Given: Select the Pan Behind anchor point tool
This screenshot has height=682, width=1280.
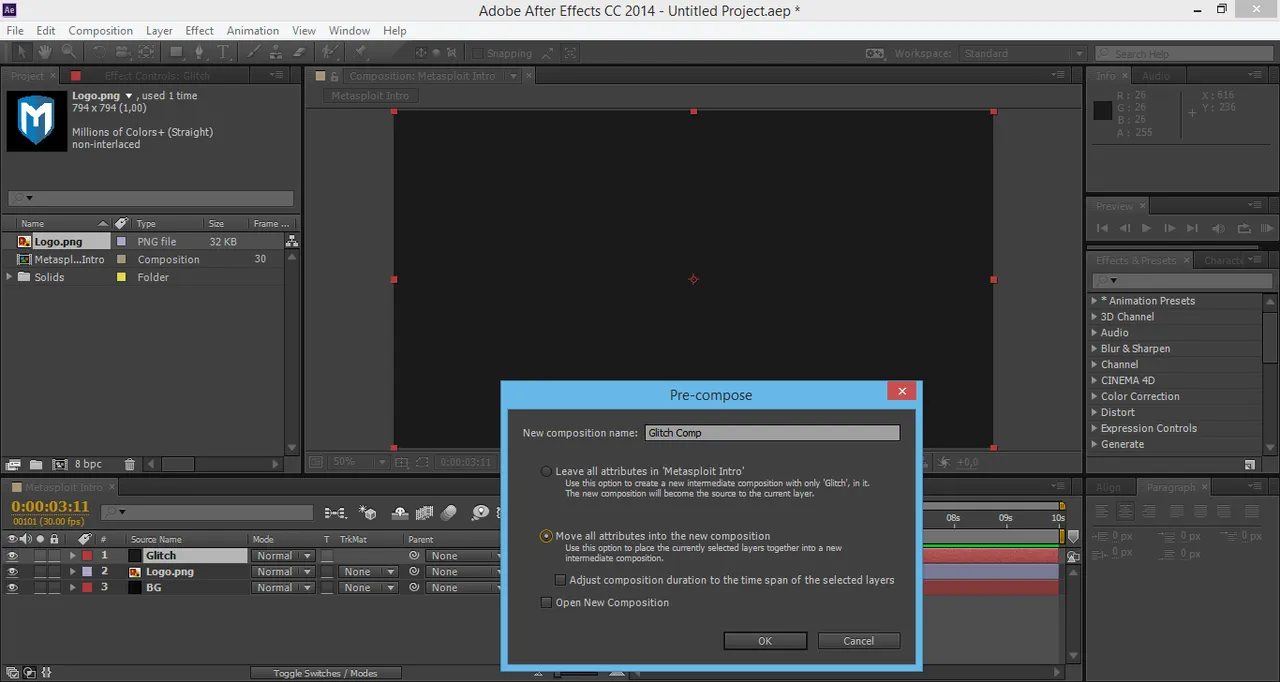Looking at the screenshot, I should [x=146, y=52].
